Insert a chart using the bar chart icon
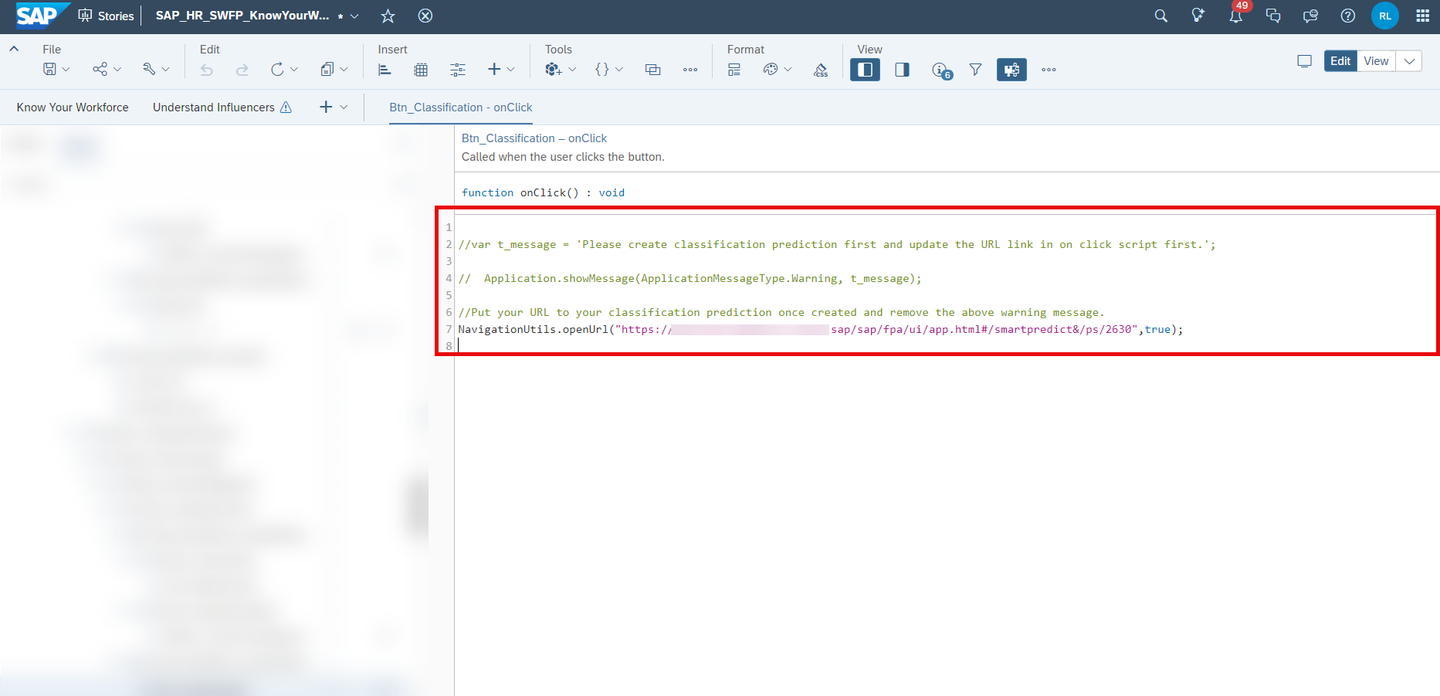Image resolution: width=1440 pixels, height=696 pixels. tap(385, 70)
